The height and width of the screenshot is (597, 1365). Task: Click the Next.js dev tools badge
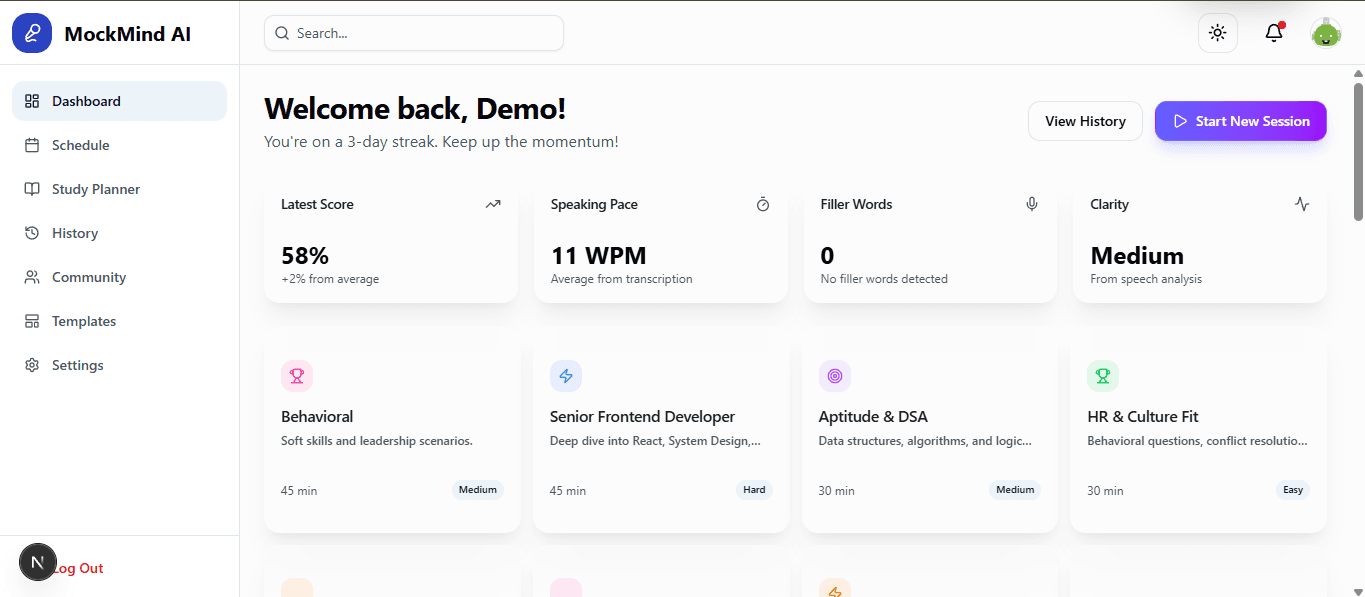[x=38, y=563]
